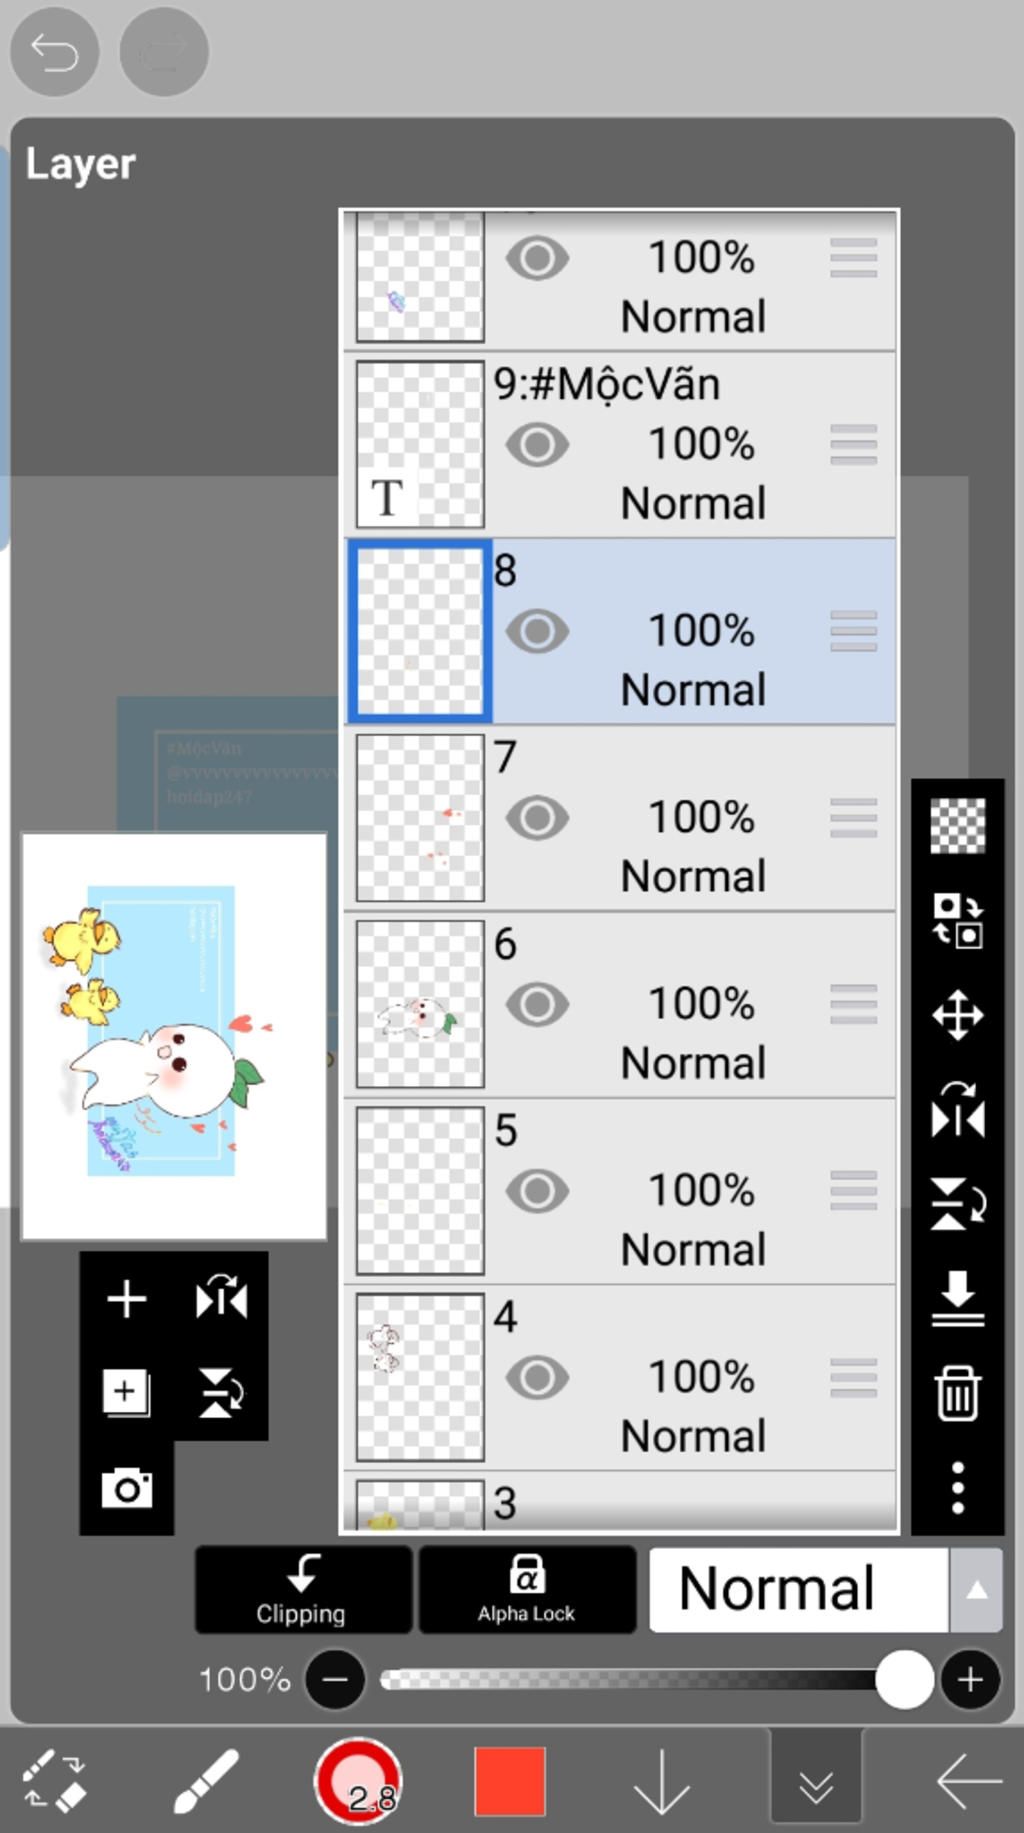Collapse panel with double chevron down
This screenshot has height=1833, width=1024.
tap(816, 1782)
